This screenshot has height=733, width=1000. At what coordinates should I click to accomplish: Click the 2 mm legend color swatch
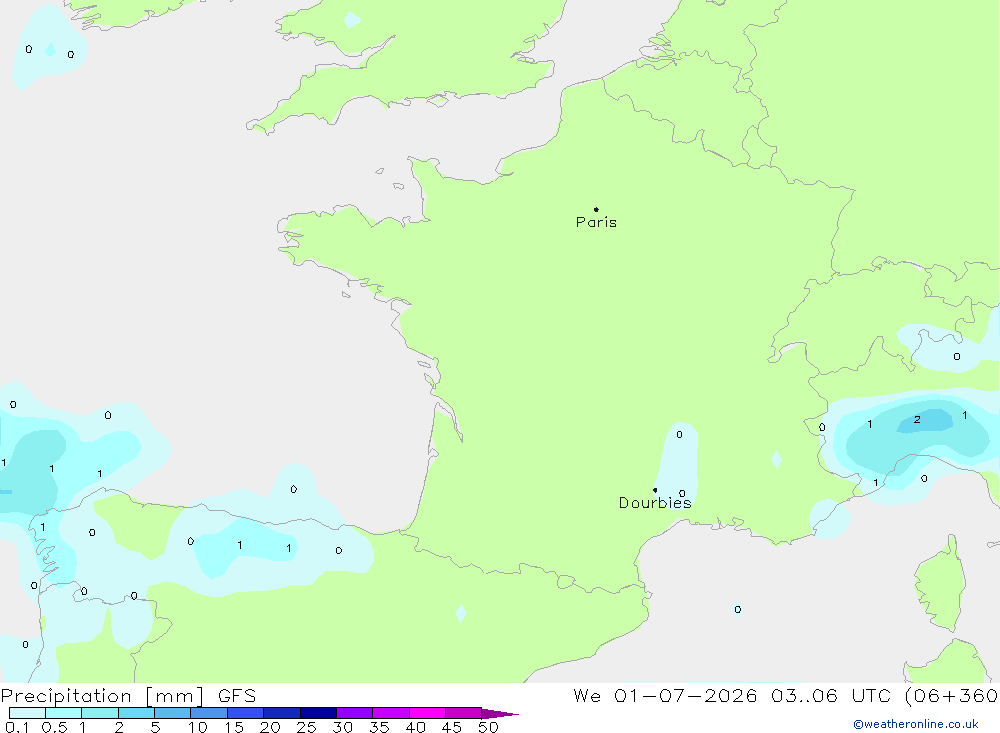click(x=136, y=713)
